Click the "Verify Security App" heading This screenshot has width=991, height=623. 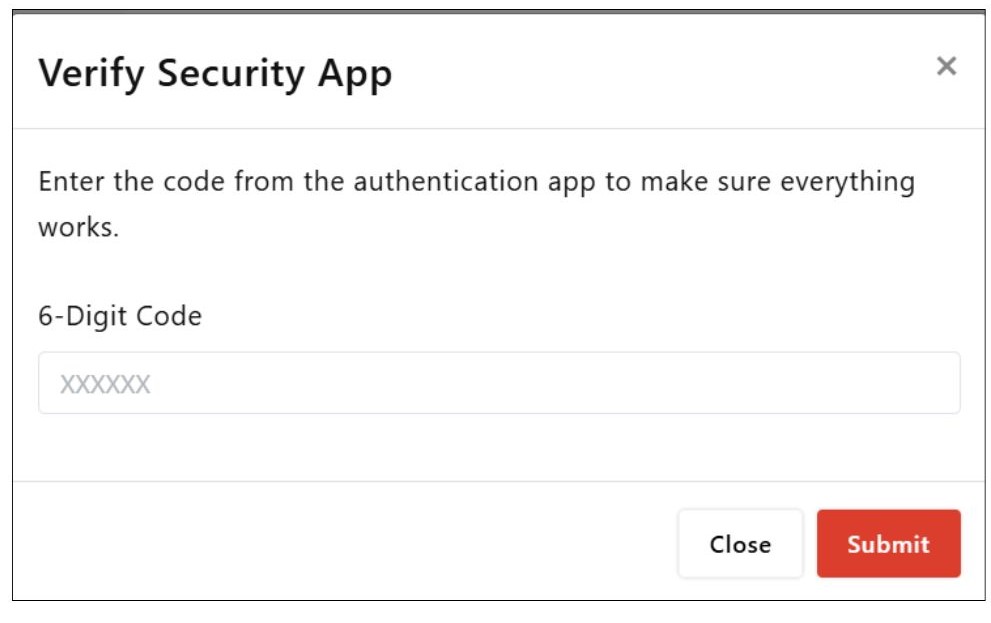(215, 74)
